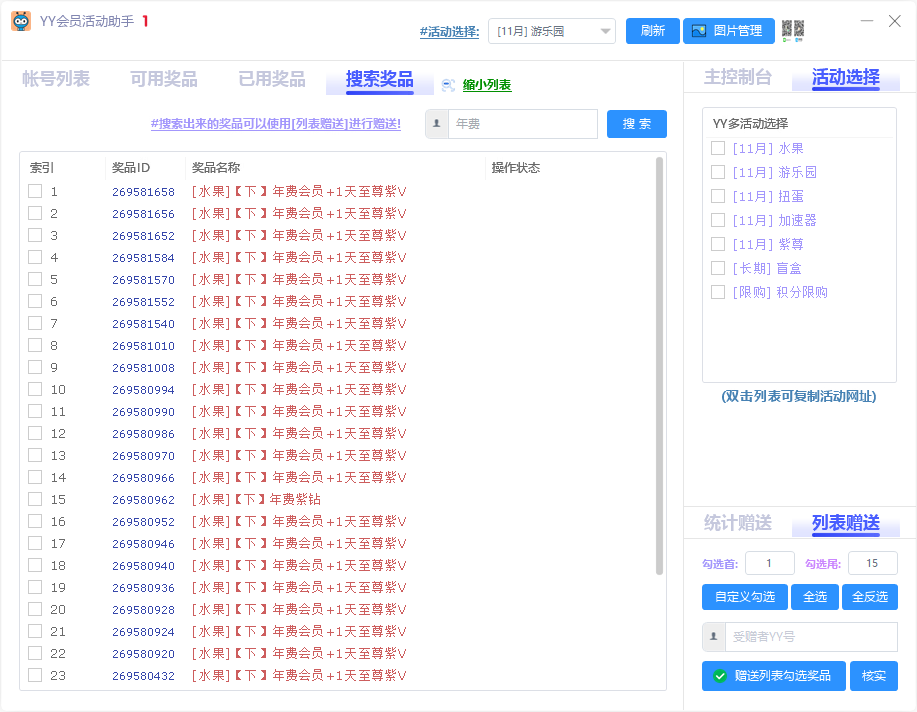
Task: Enable the [11月] 扭蛋 activity checkbox
Action: [718, 196]
